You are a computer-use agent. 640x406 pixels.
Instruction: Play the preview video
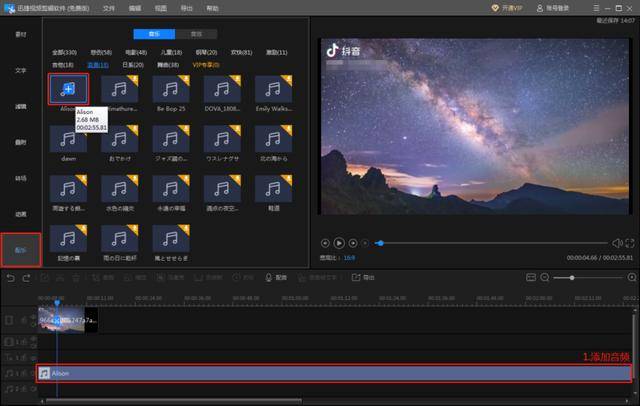coord(339,243)
